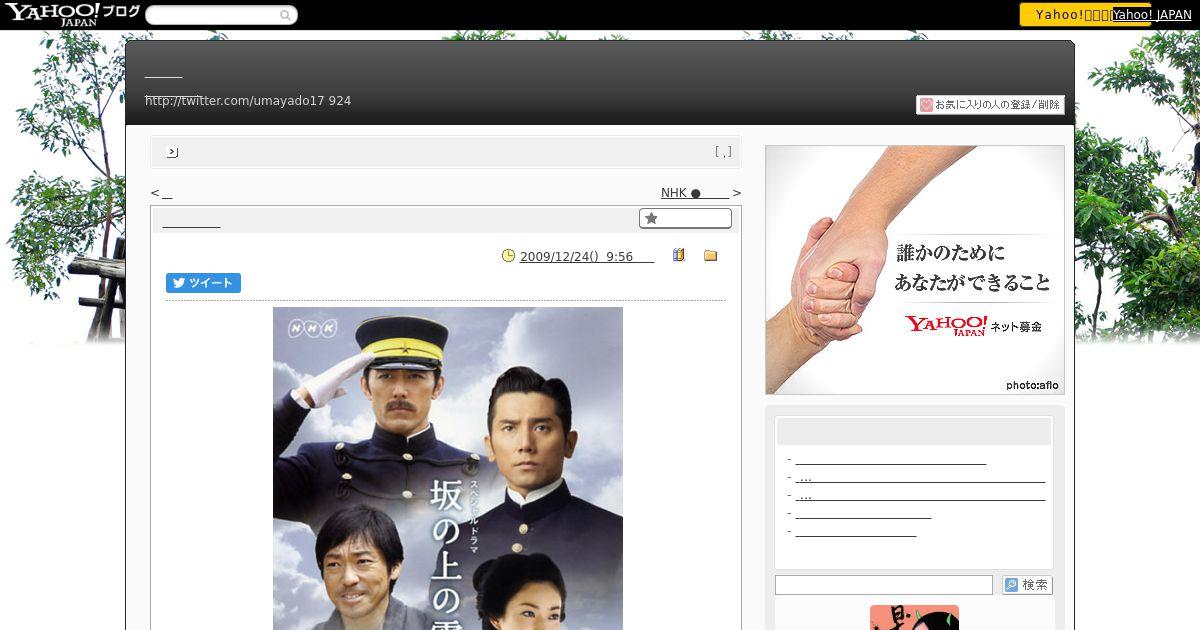Open the last link in sidebar list
The width and height of the screenshot is (1200, 630).
856,531
